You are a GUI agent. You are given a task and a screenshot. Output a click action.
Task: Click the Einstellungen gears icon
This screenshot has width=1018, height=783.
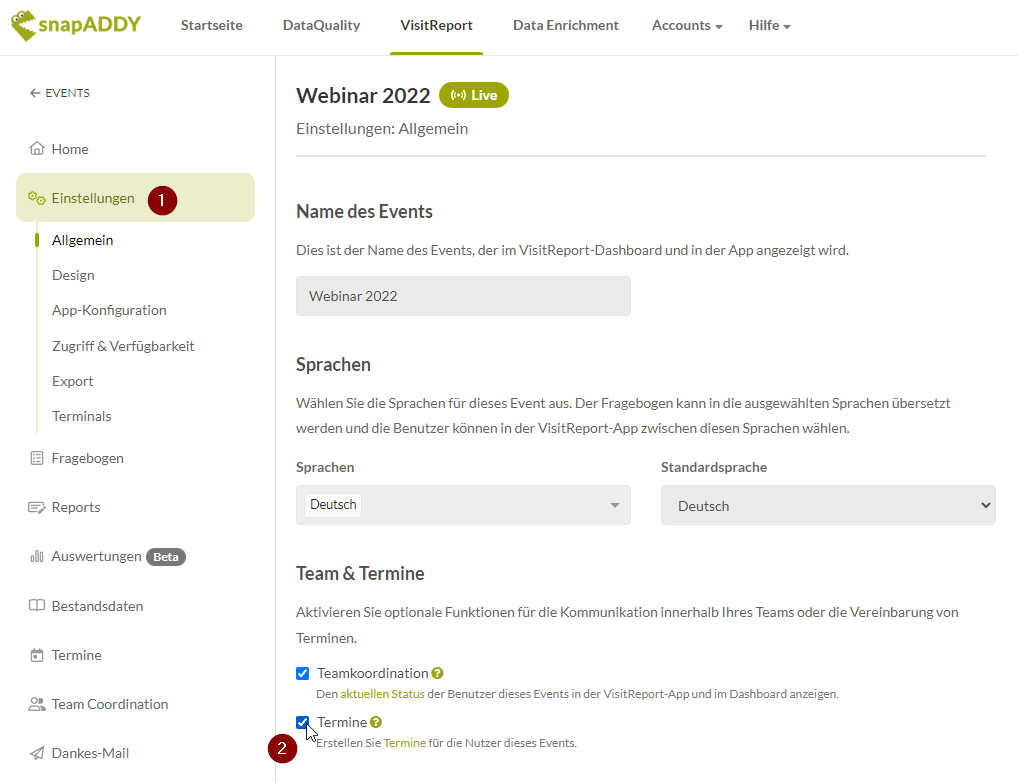tap(36, 198)
